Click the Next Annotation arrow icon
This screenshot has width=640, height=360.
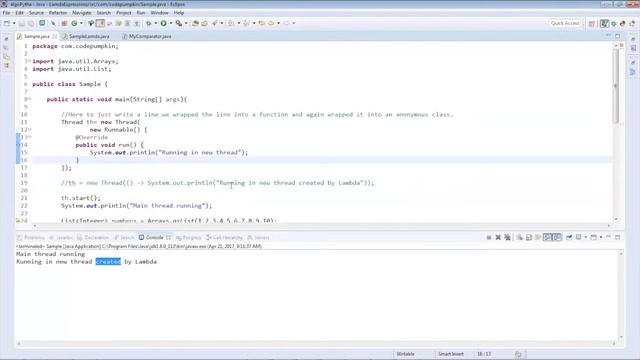coord(231,23)
